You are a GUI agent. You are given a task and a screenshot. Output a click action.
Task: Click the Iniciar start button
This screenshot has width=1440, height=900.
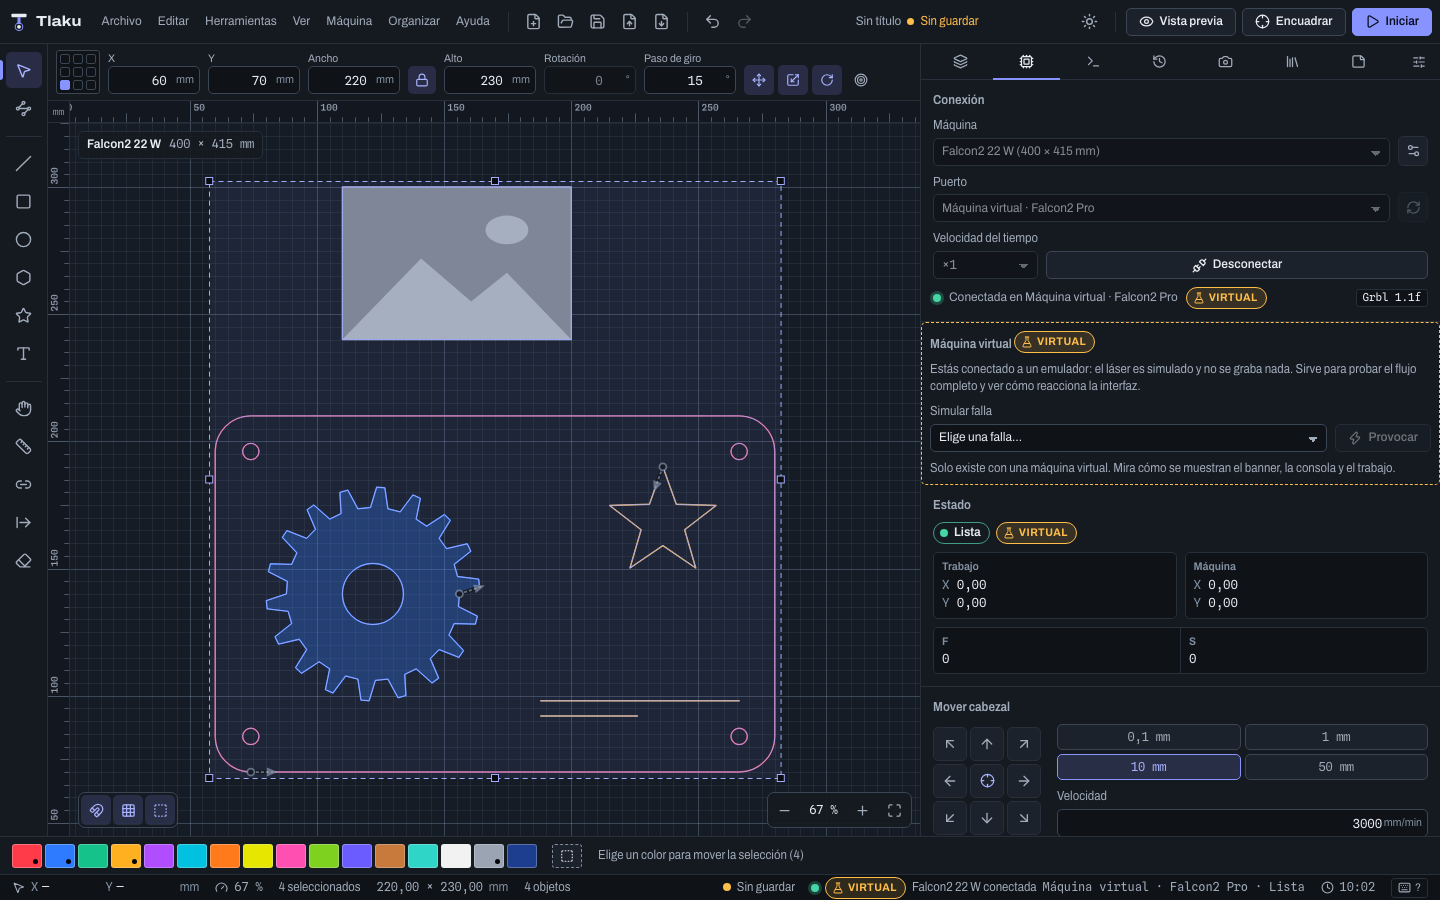(1392, 21)
